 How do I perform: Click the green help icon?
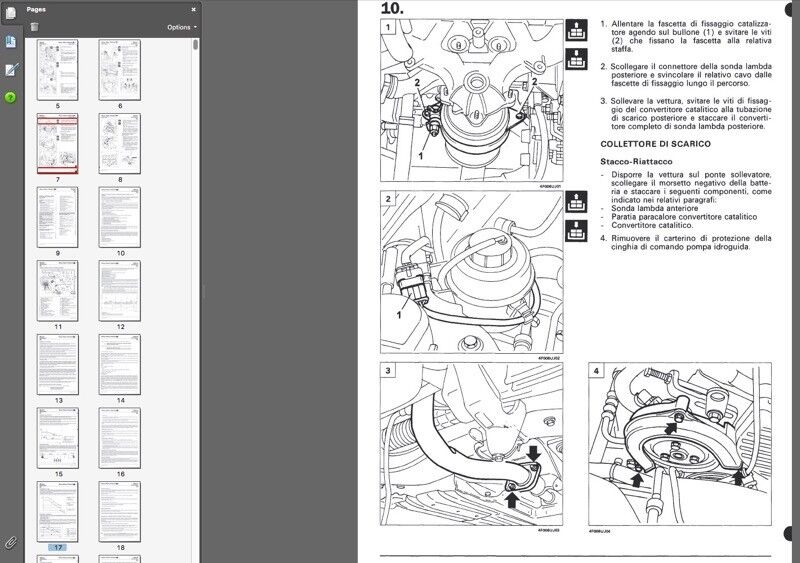[10, 97]
